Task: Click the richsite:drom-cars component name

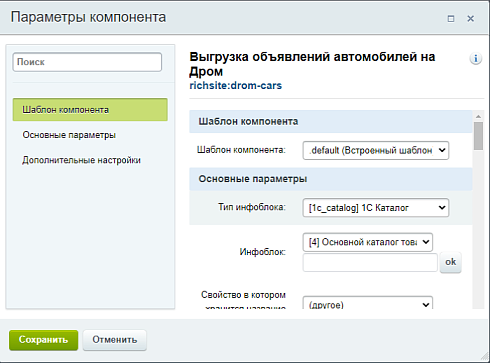Action: (x=236, y=86)
